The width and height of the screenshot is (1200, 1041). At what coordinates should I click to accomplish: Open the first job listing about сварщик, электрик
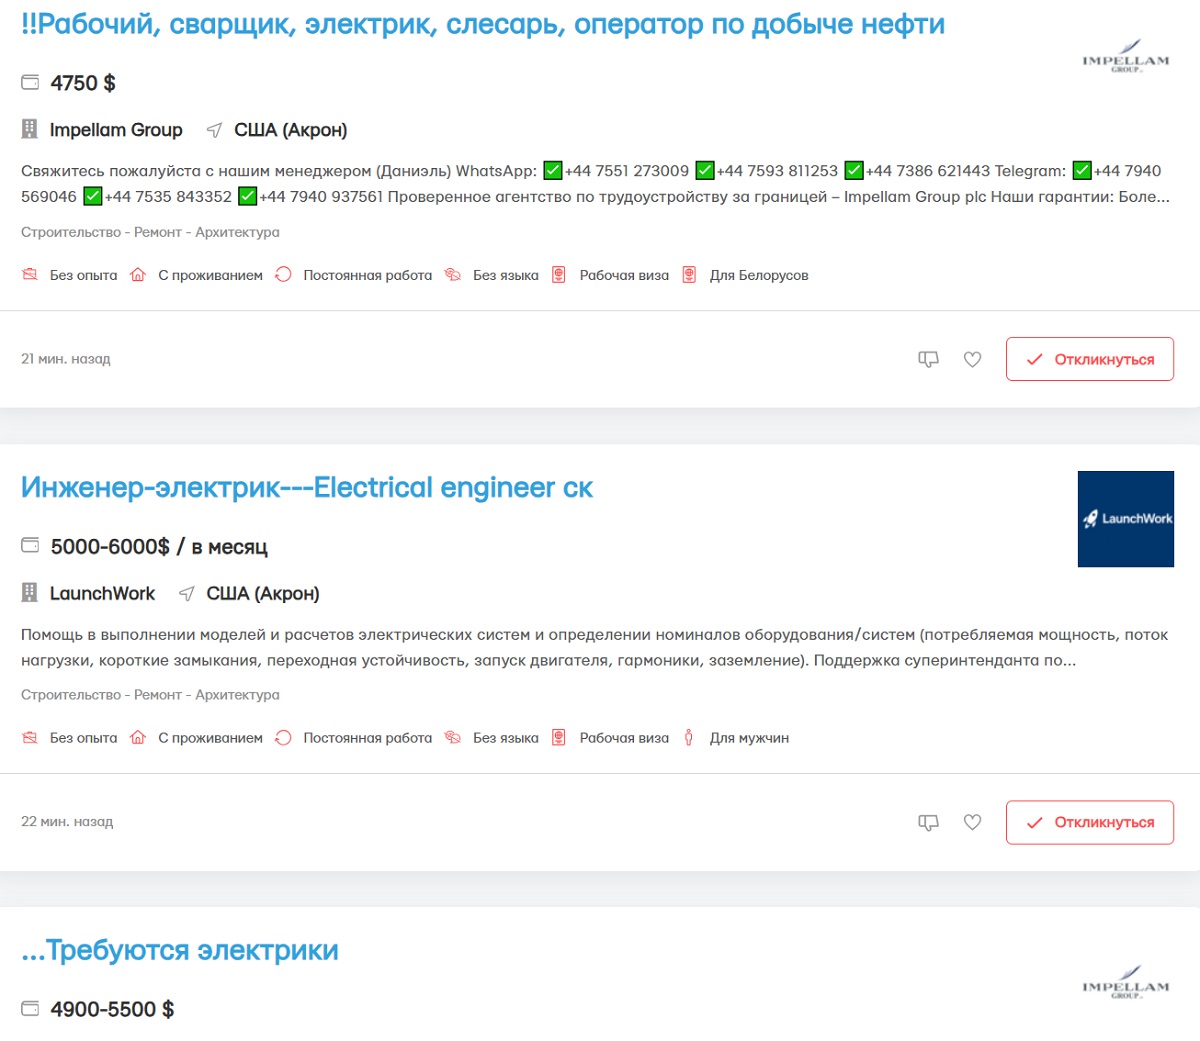(482, 25)
